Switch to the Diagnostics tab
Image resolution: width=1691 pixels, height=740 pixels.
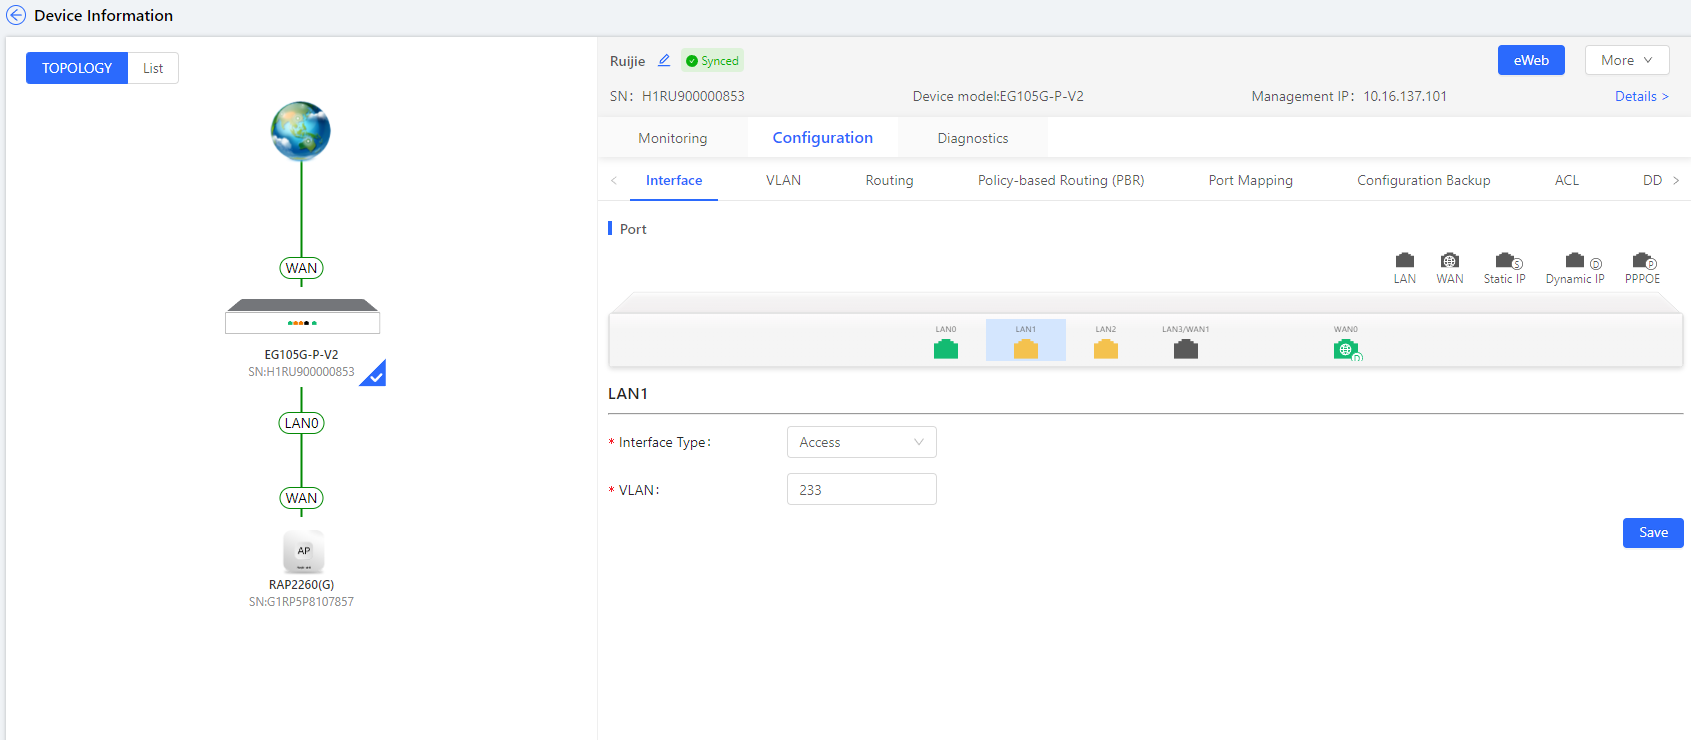click(972, 138)
